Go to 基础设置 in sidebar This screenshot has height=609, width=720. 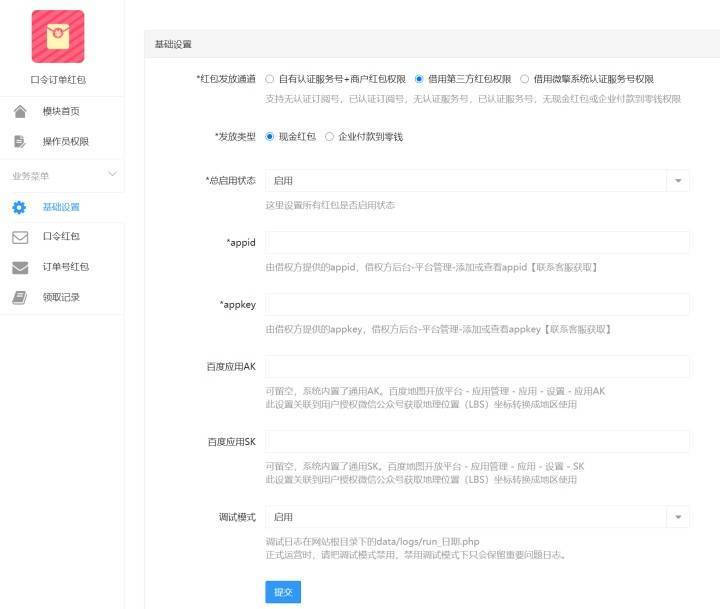pos(61,207)
